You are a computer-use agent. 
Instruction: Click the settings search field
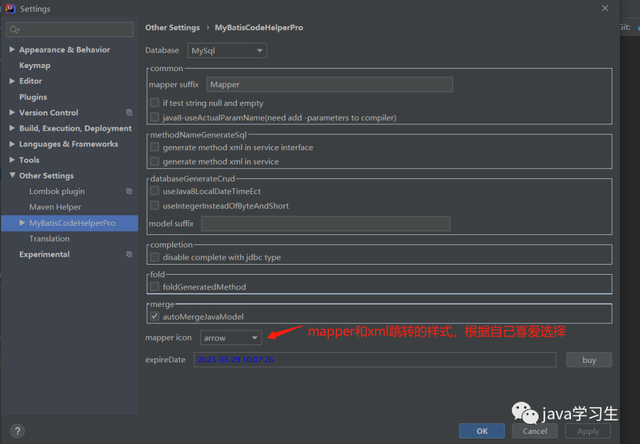(70, 29)
